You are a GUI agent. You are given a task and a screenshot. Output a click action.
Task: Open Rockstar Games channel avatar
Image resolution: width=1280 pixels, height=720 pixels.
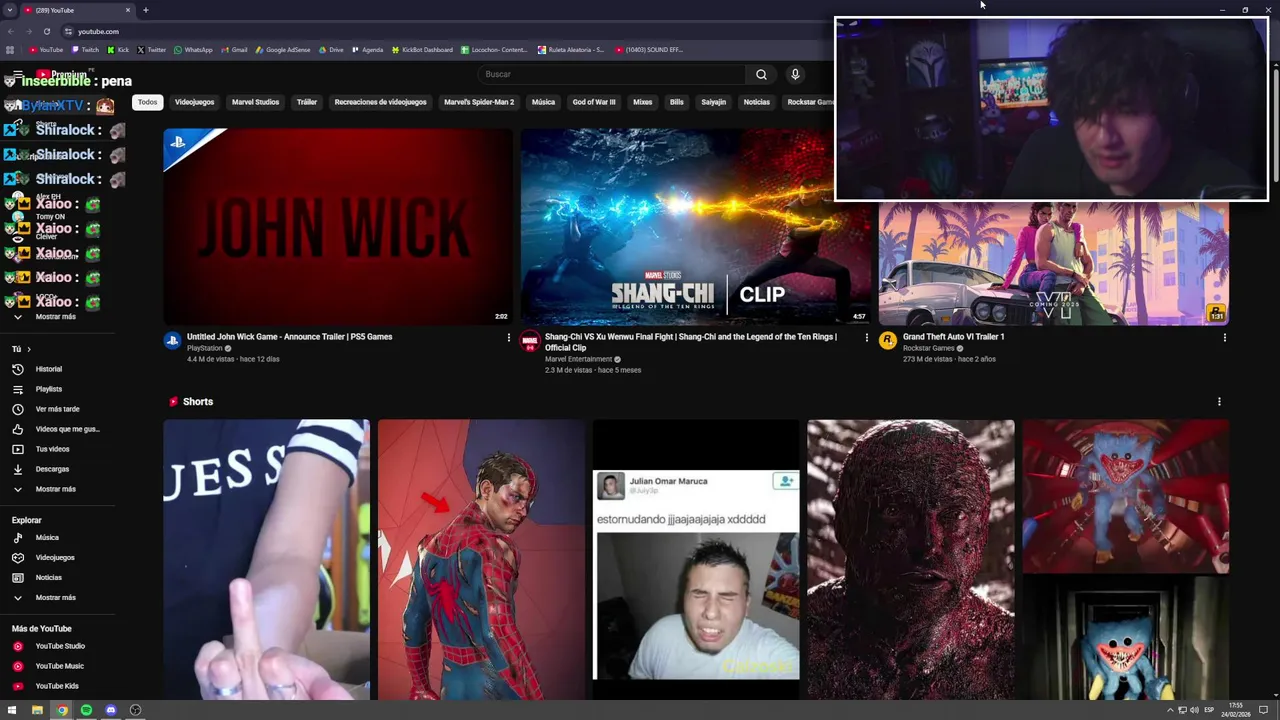pos(887,341)
